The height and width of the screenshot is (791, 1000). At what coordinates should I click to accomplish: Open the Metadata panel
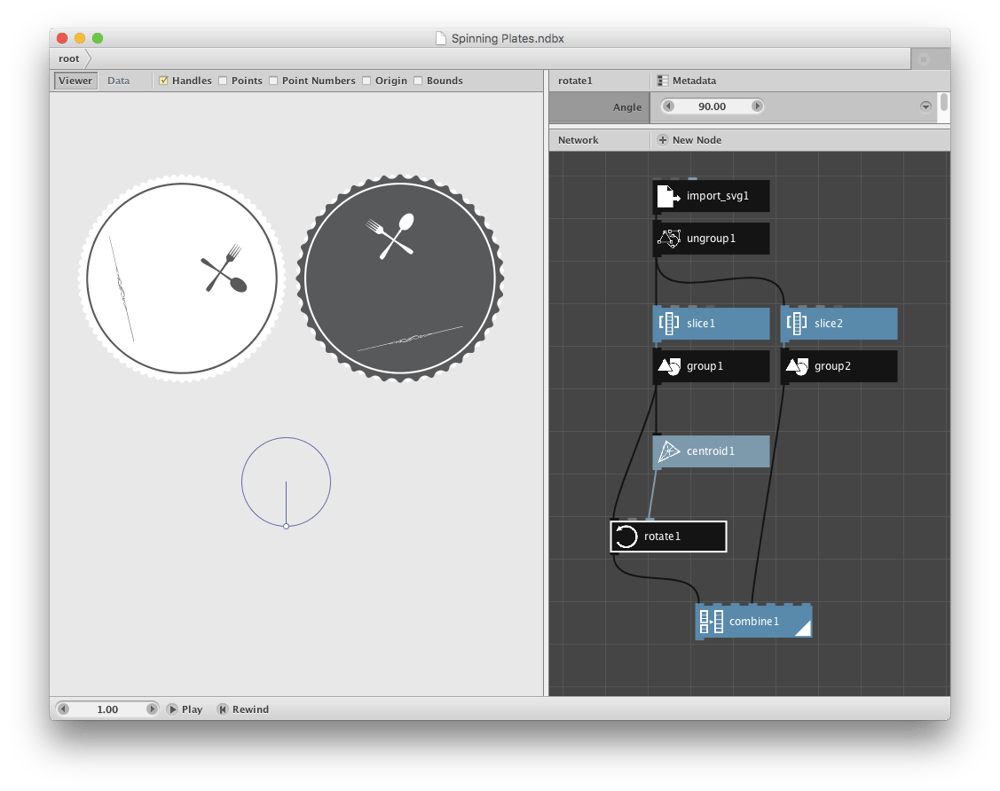(x=687, y=80)
